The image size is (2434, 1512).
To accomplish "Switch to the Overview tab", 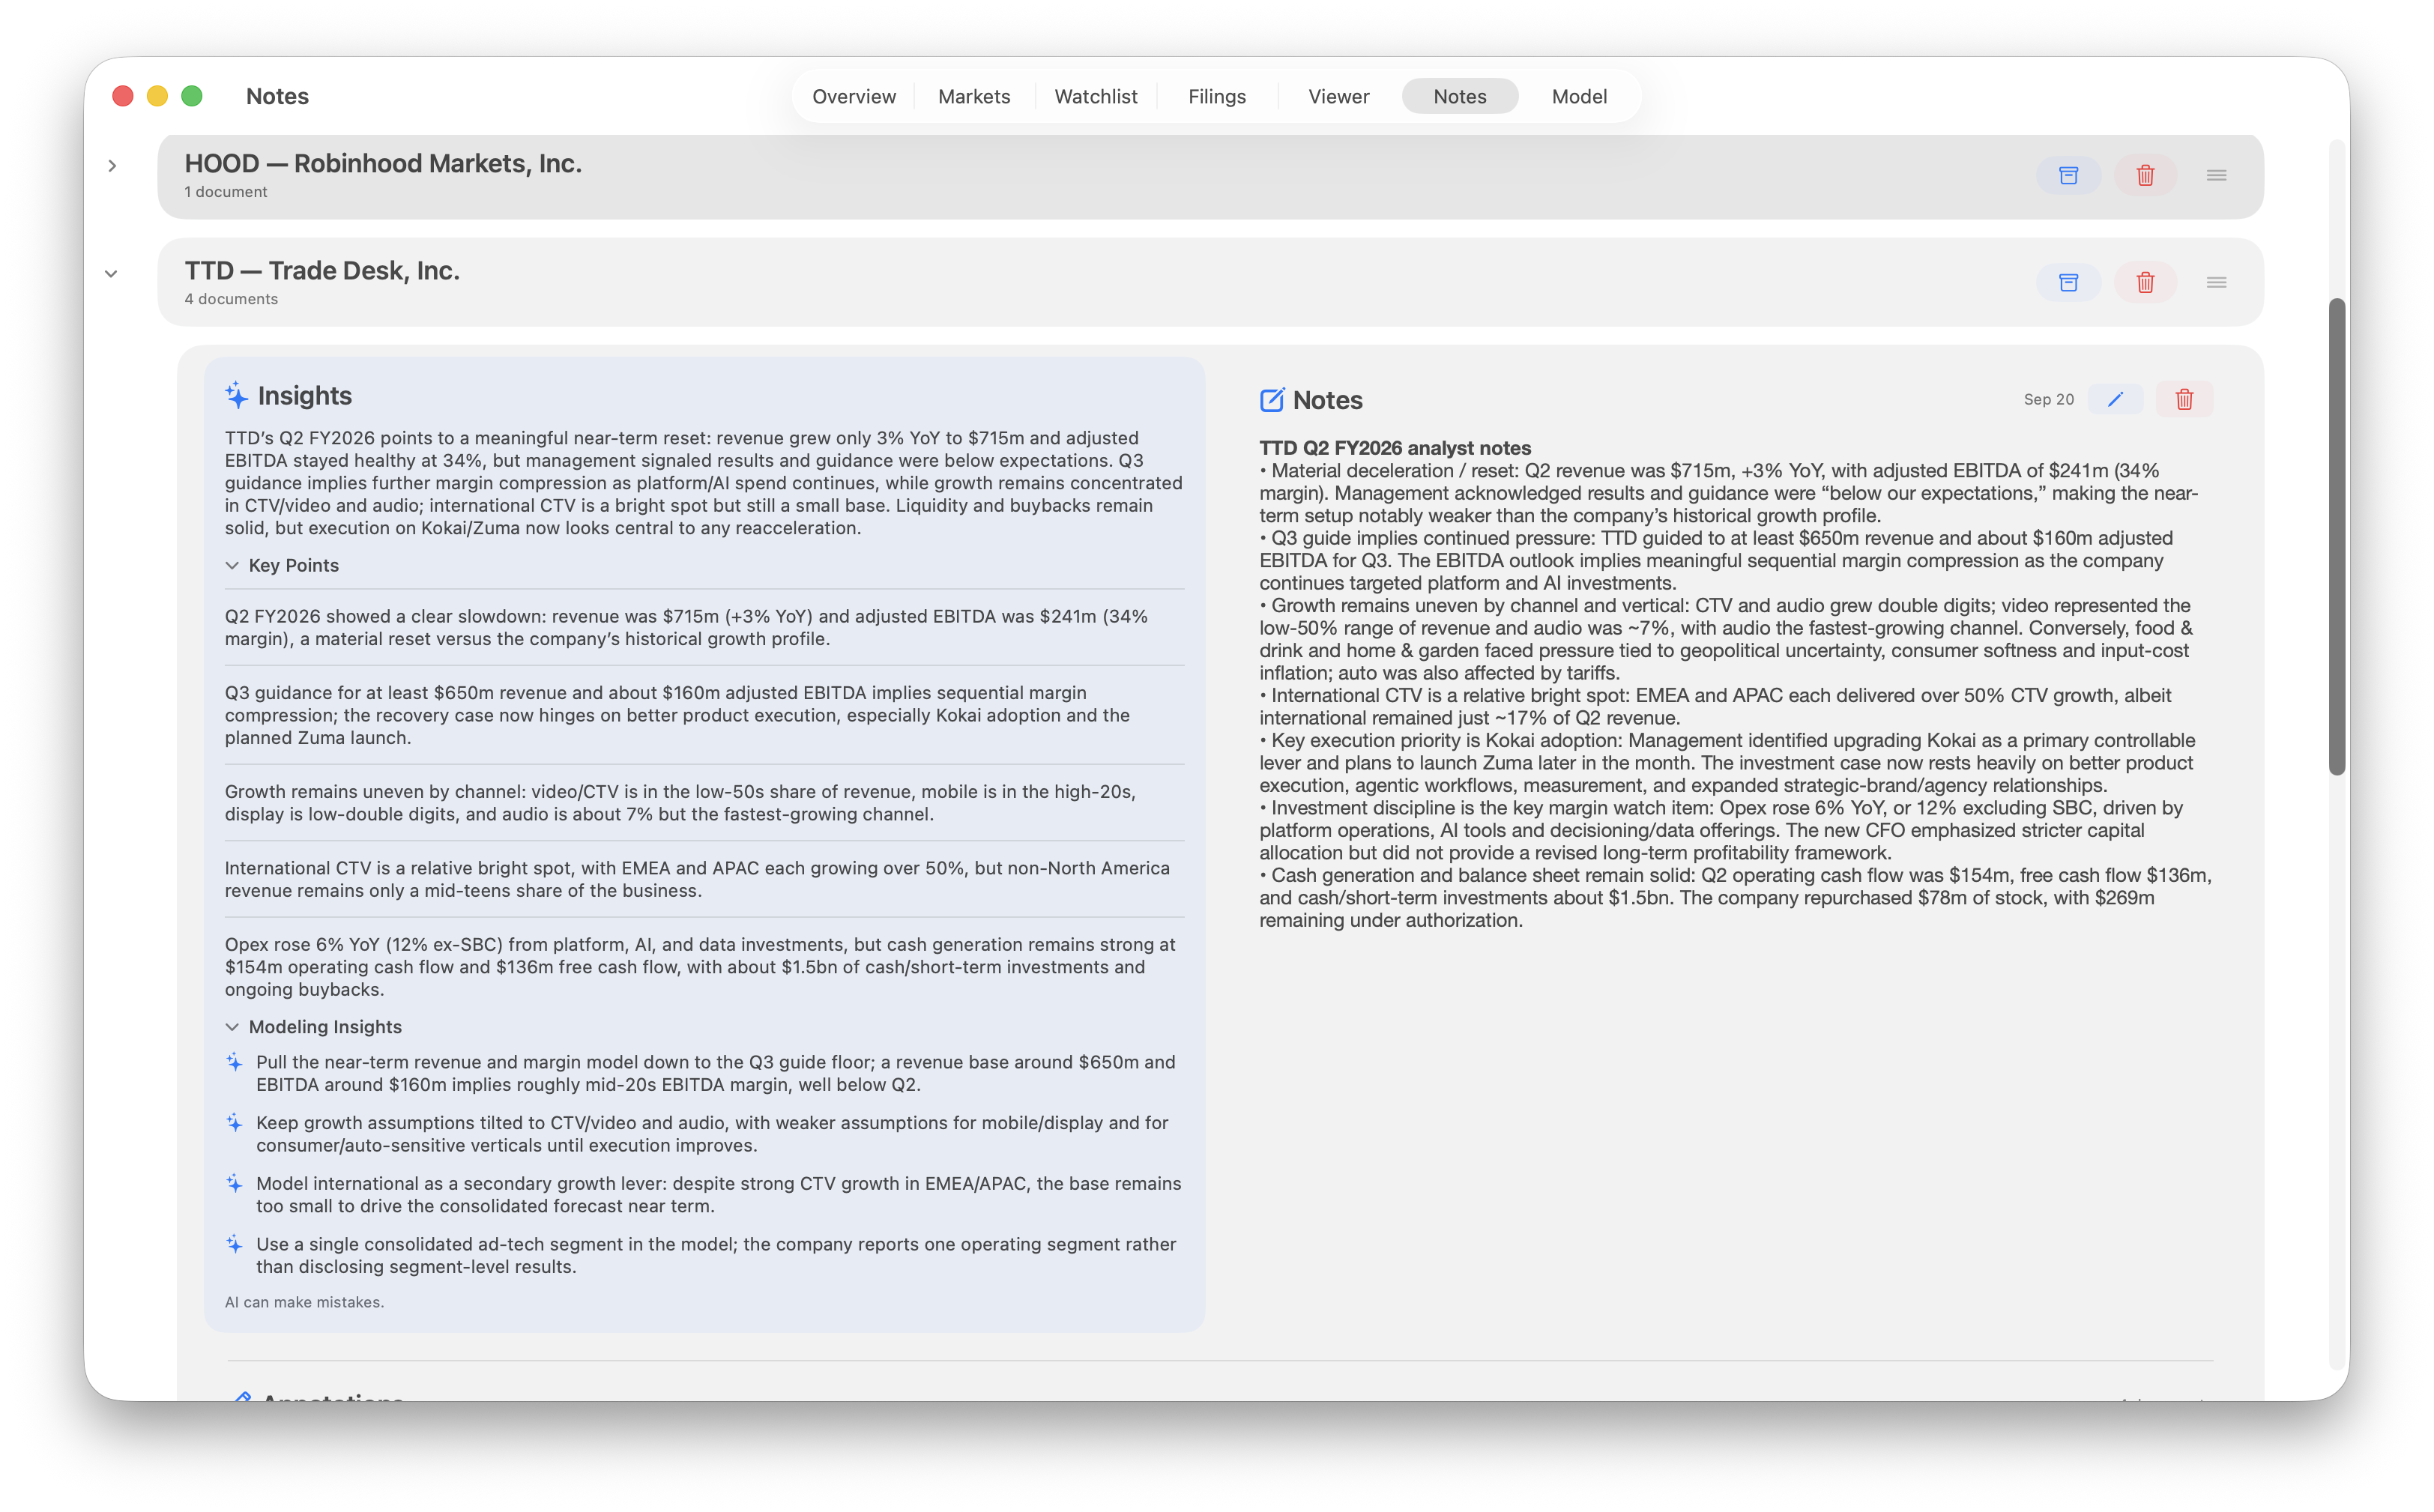I will pos(853,96).
